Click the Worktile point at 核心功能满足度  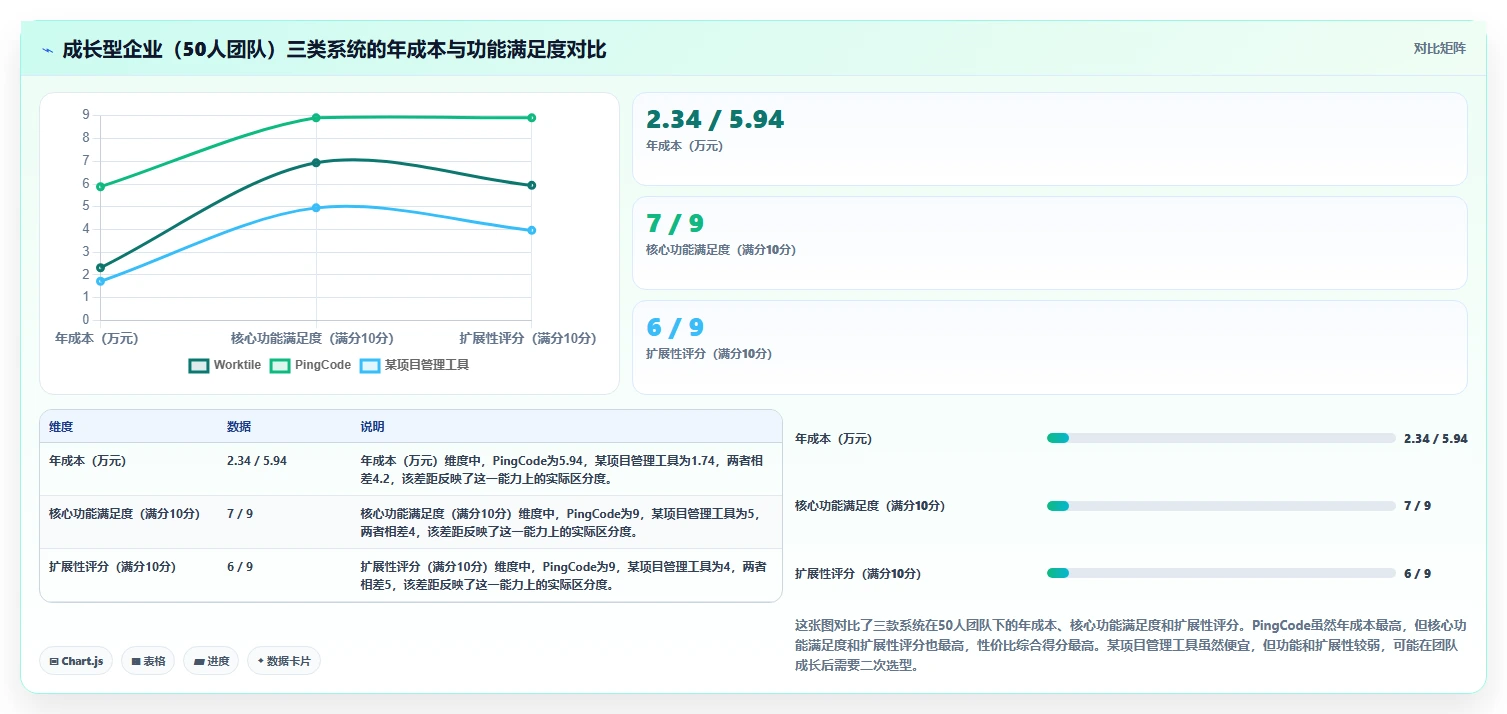(316, 163)
